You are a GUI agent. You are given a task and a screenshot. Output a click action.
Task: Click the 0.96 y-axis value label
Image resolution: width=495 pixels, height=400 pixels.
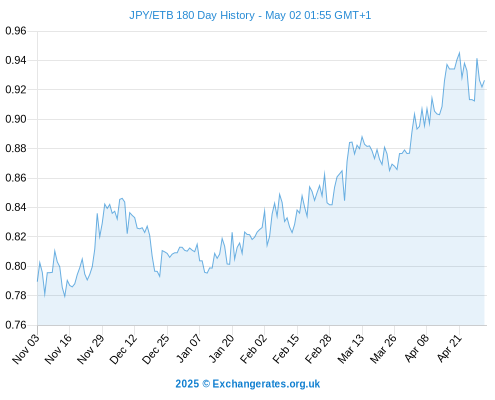16,31
